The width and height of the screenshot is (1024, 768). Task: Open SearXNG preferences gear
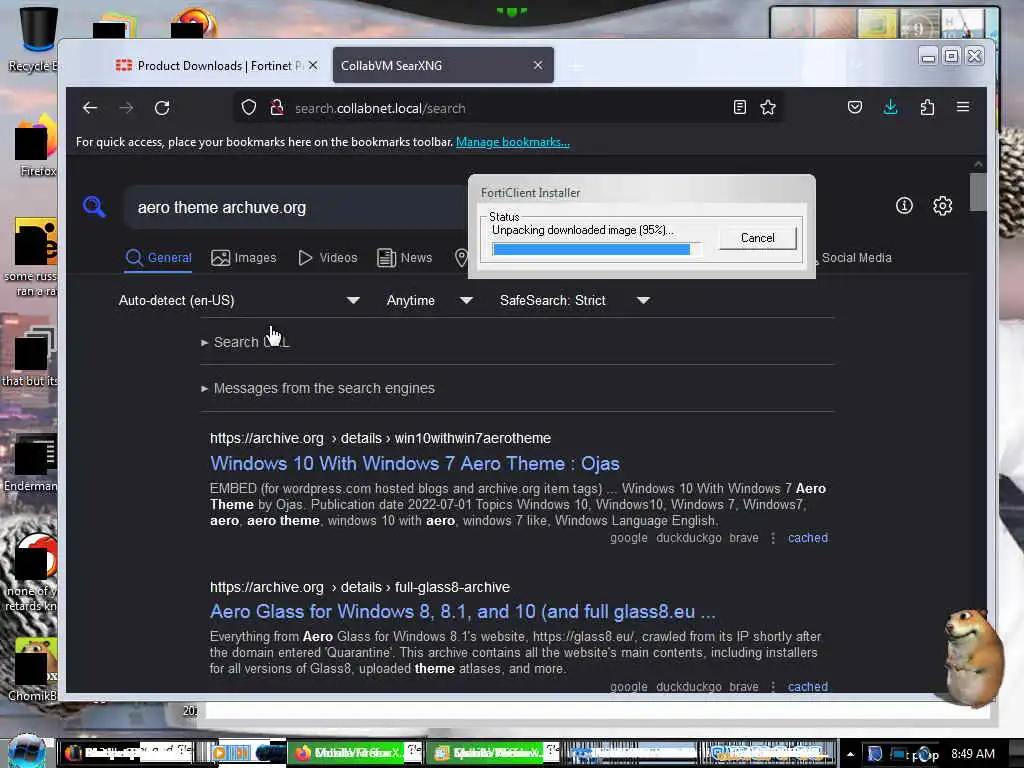pyautogui.click(x=942, y=206)
